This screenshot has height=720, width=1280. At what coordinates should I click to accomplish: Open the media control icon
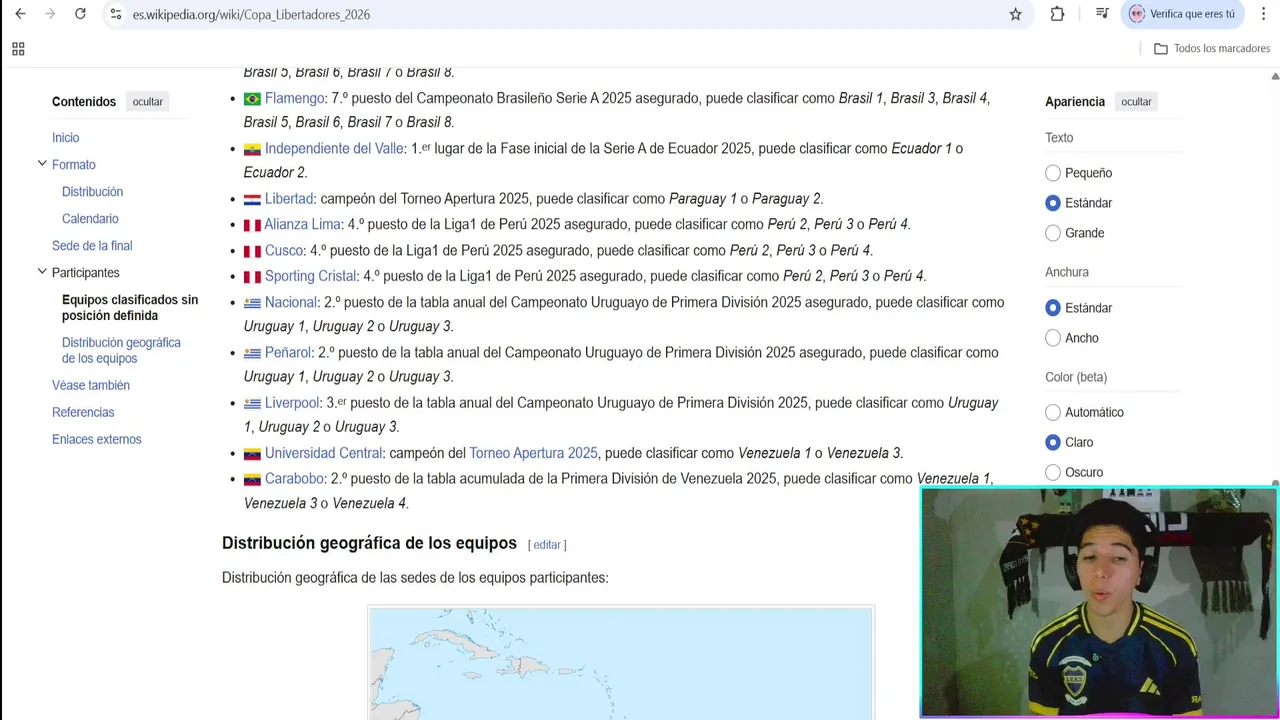pos(1102,14)
